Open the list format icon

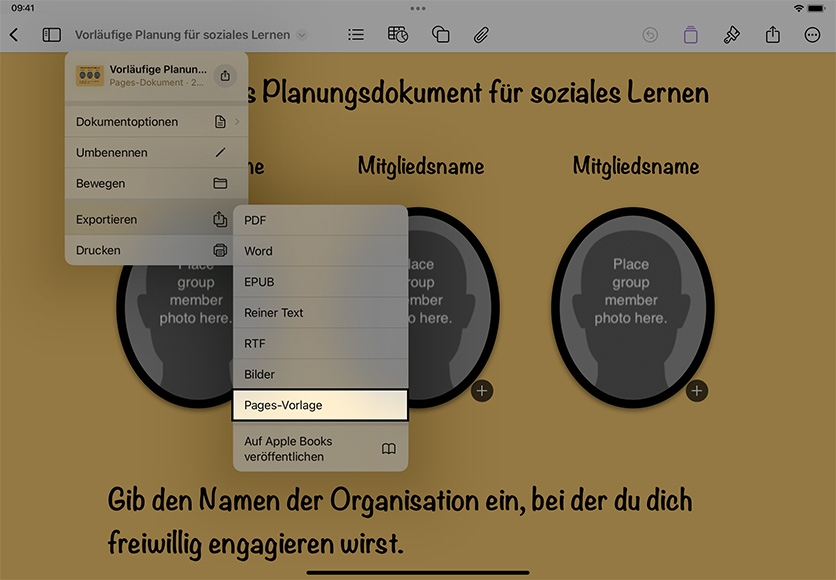(356, 35)
